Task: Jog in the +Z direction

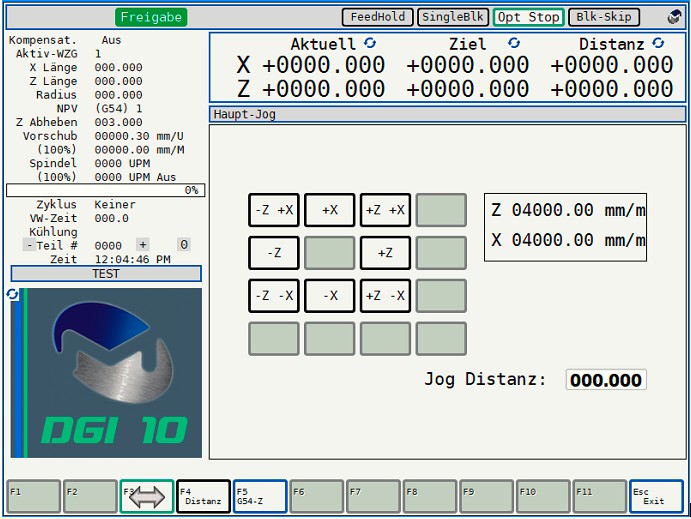Action: point(385,253)
